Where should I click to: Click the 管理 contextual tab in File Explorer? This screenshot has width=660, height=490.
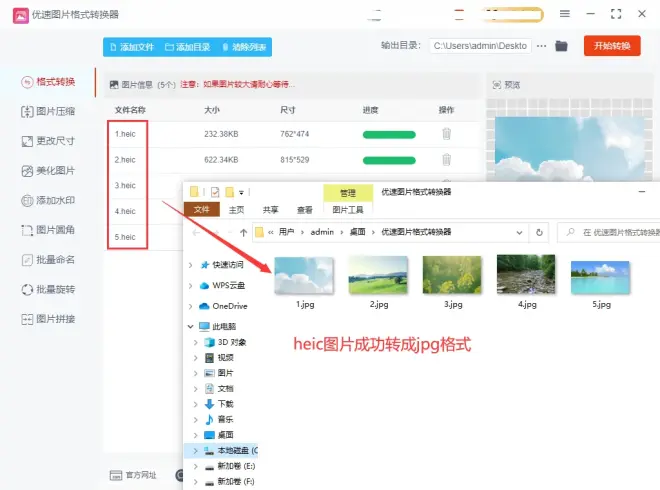[348, 193]
